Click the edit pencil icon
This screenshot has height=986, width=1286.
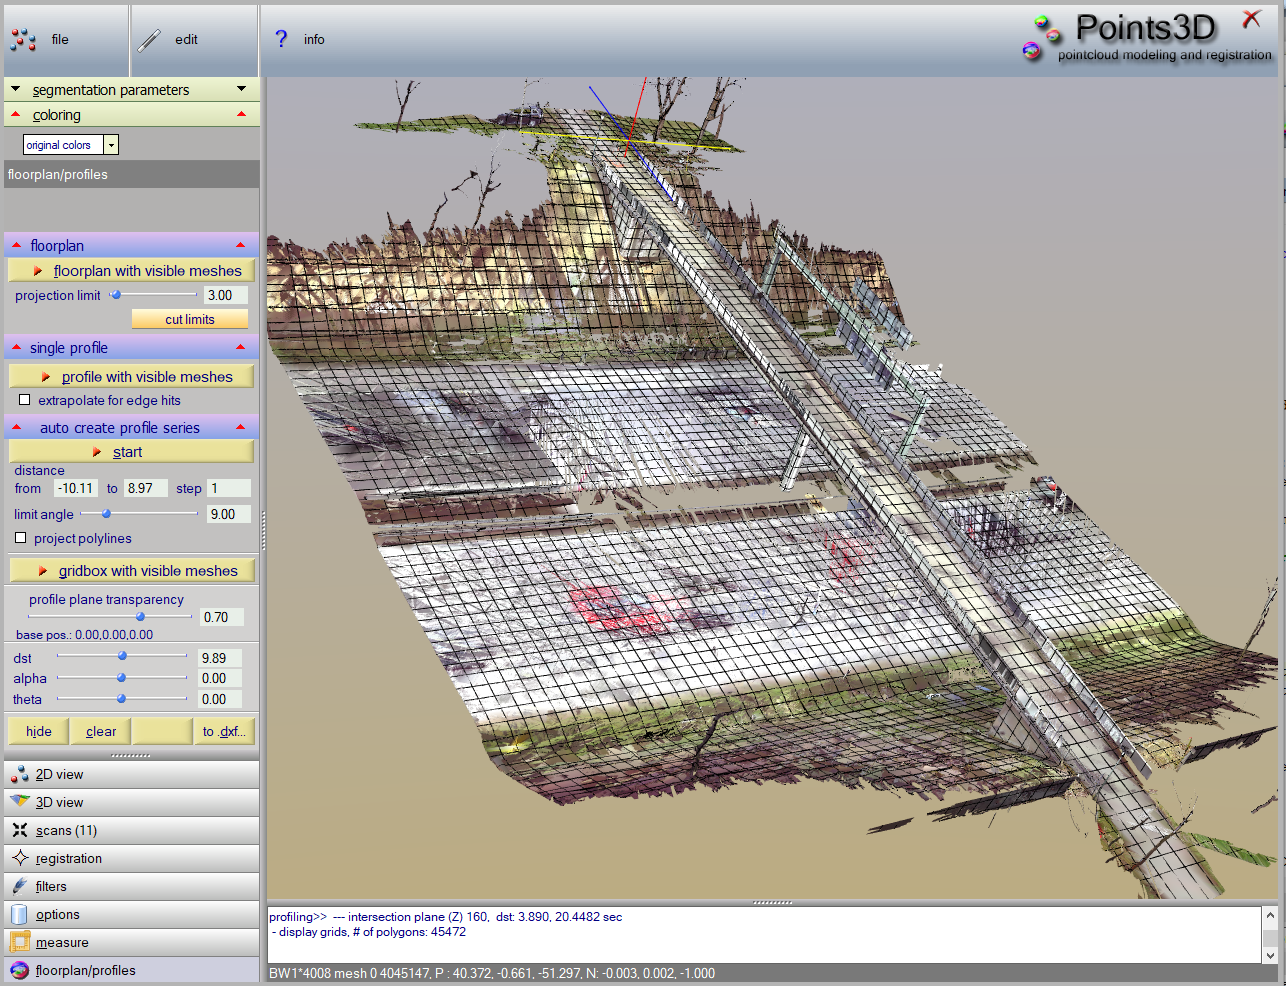coord(149,40)
